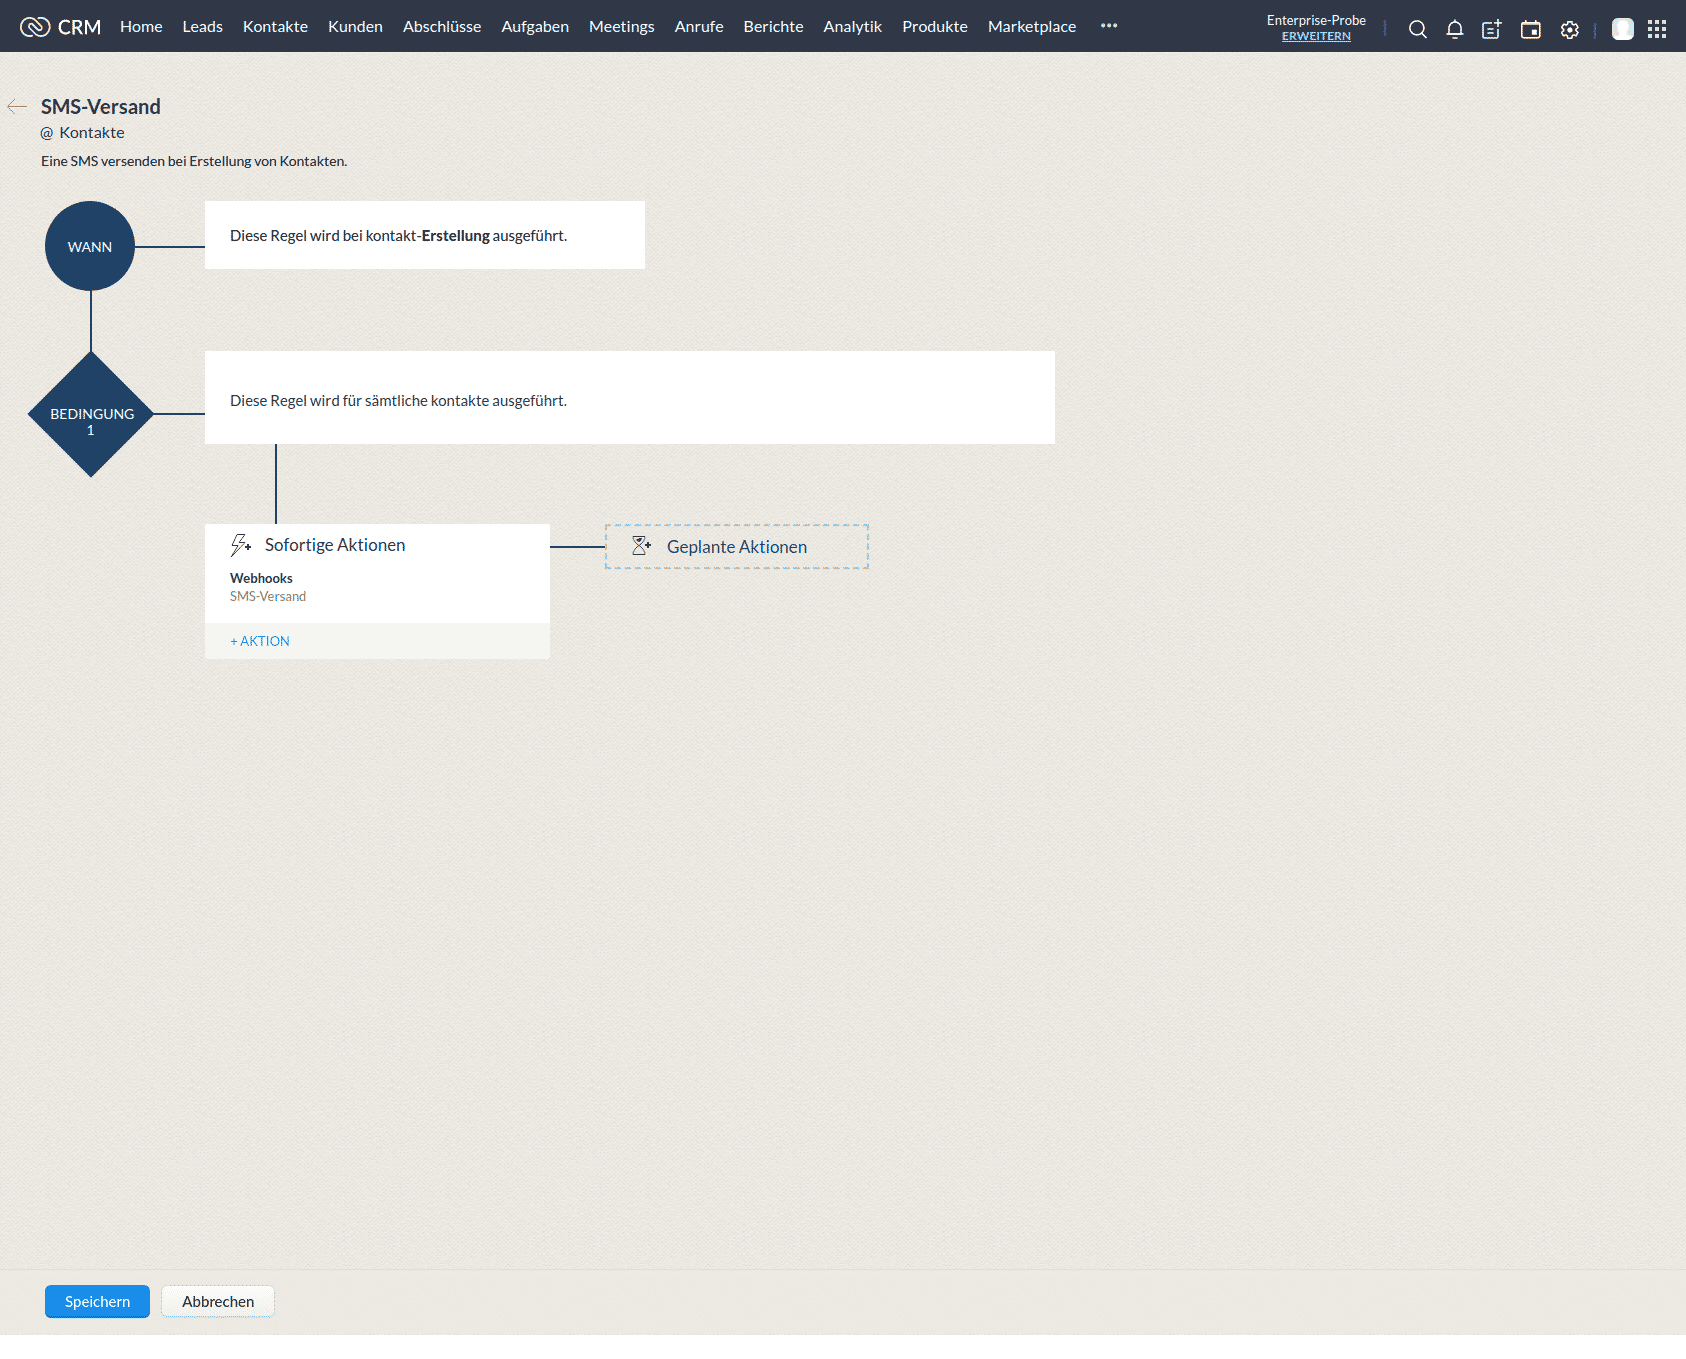Open the apps grid launcher

[x=1657, y=29]
